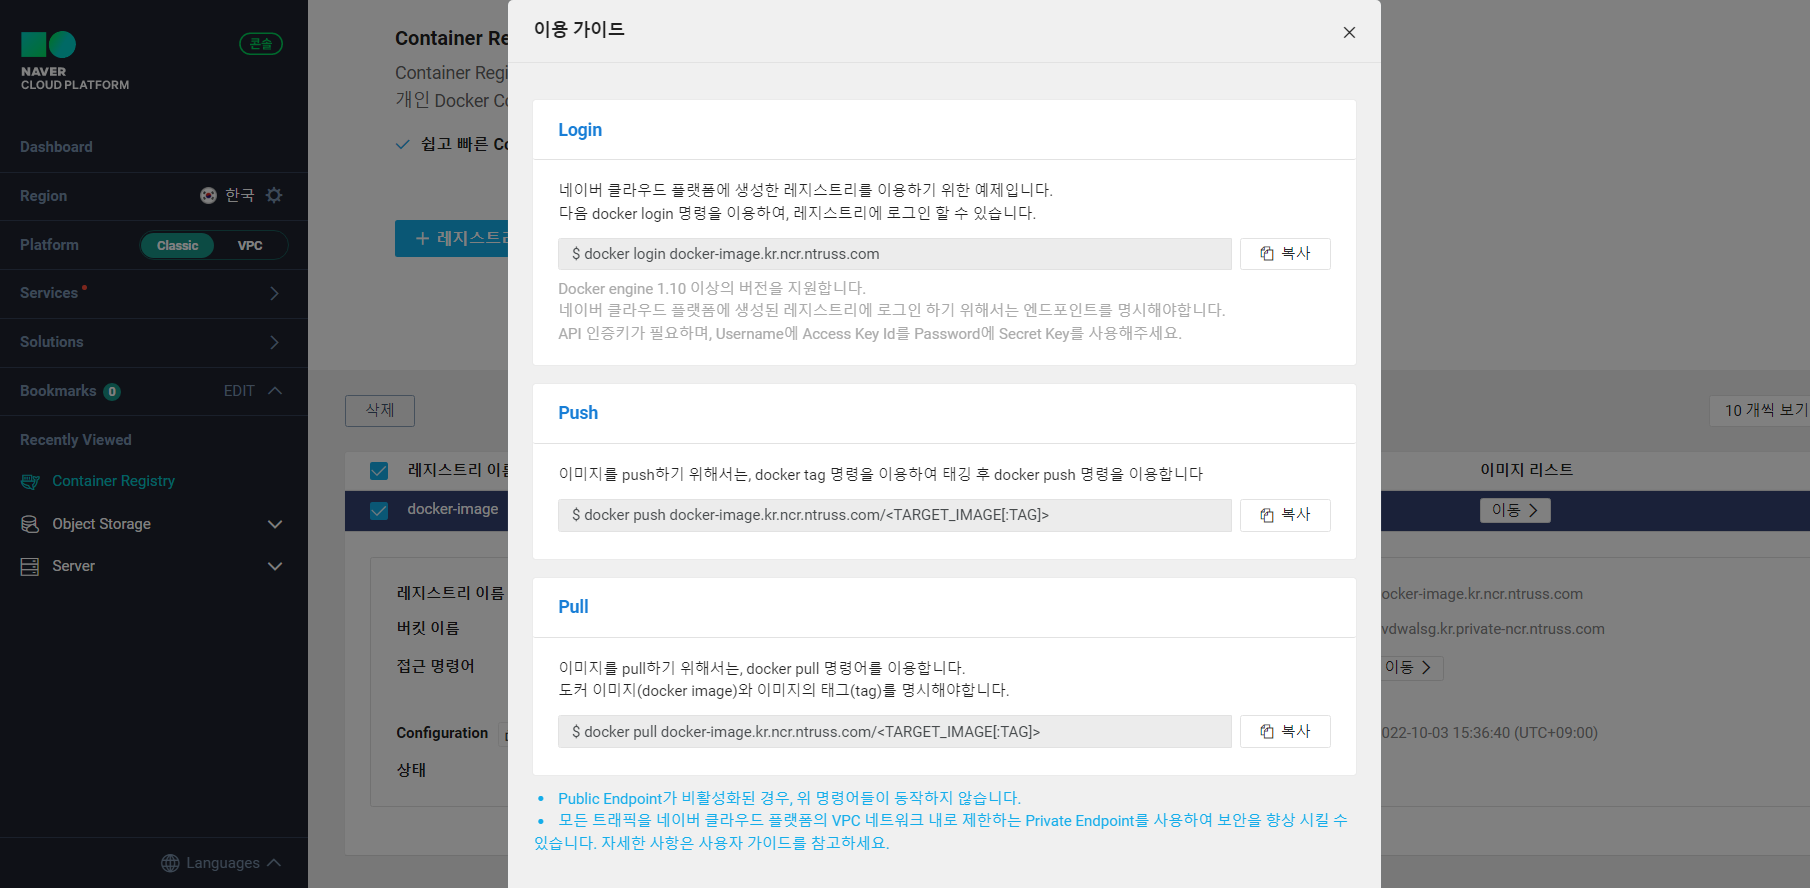Click the Login section heading
Image resolution: width=1810 pixels, height=888 pixels.
click(x=580, y=130)
